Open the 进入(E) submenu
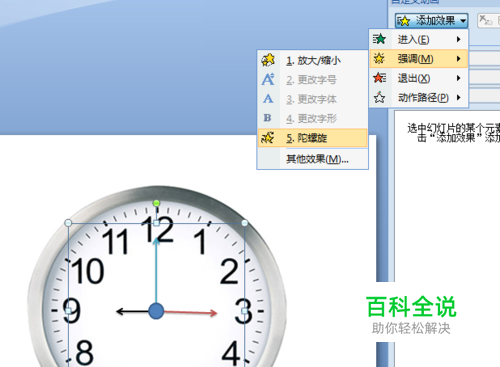The height and width of the screenshot is (367, 500). (x=419, y=40)
